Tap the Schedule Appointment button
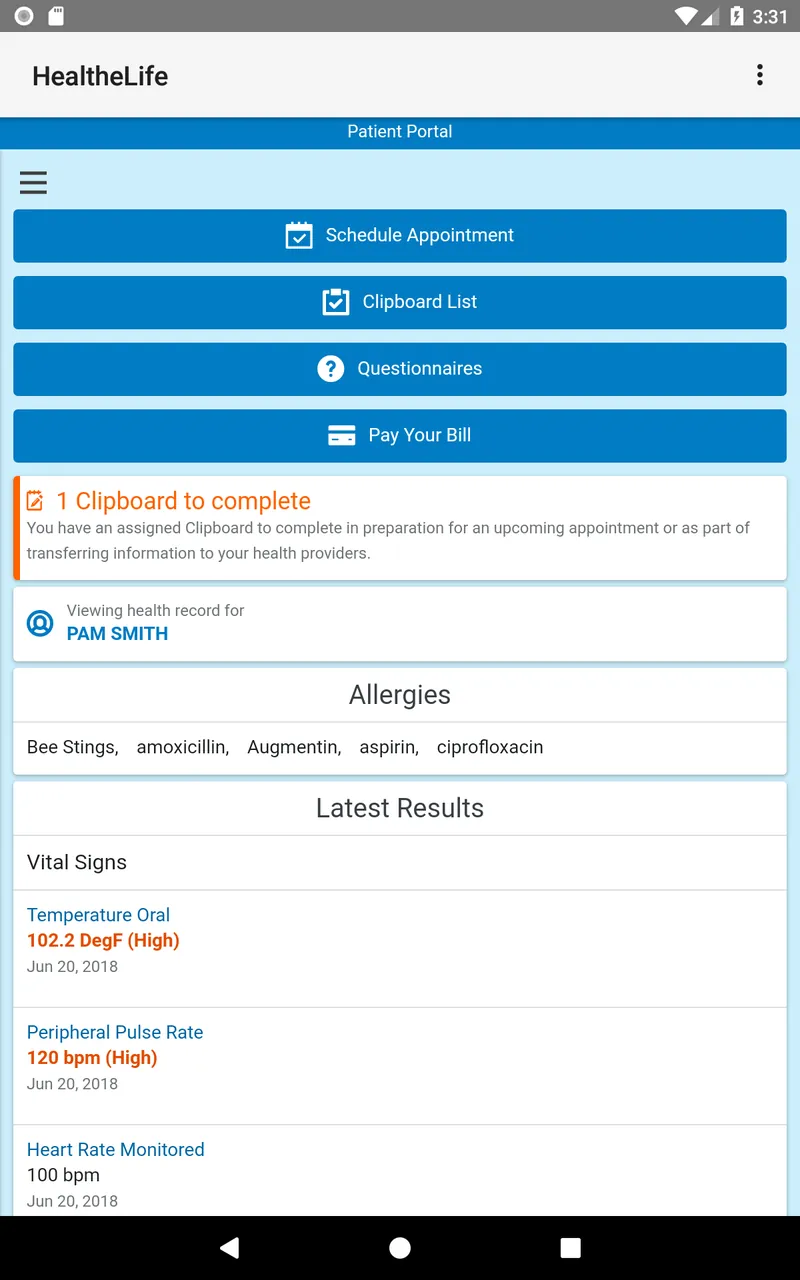This screenshot has width=800, height=1280. 400,235
